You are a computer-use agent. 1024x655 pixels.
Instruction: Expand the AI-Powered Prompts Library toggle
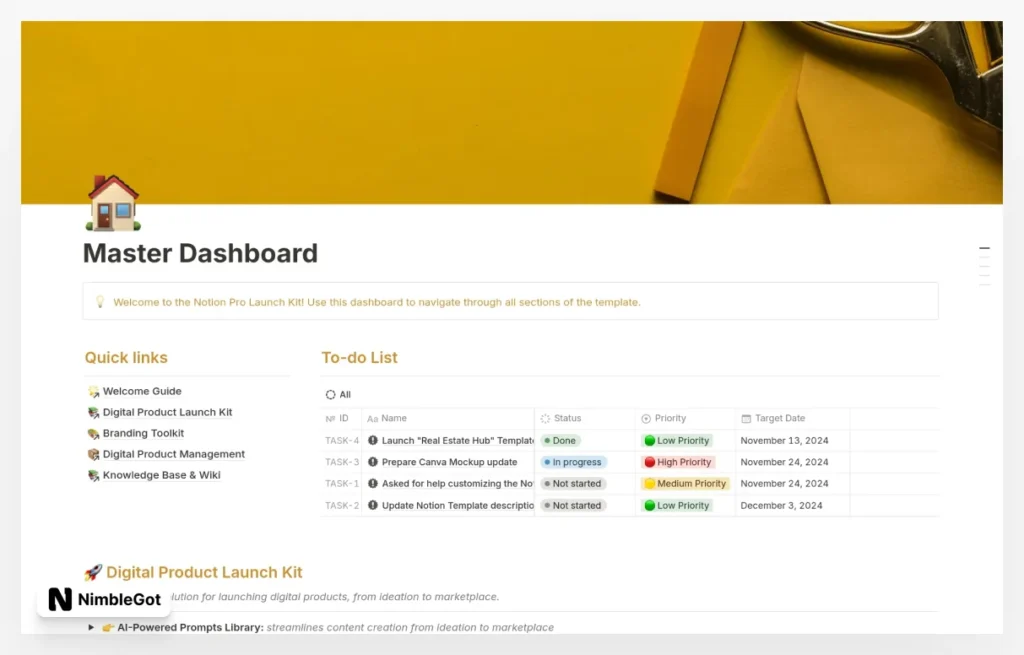pos(91,627)
